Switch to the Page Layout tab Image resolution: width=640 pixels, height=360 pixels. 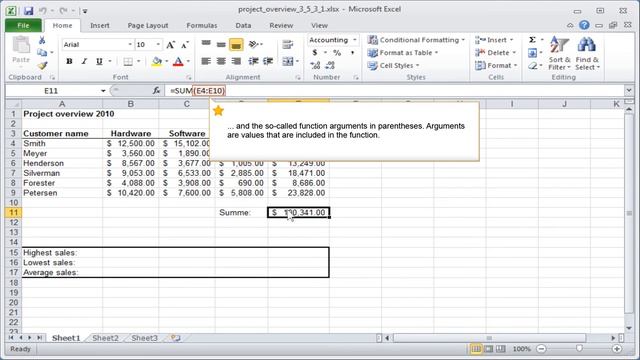click(148, 25)
